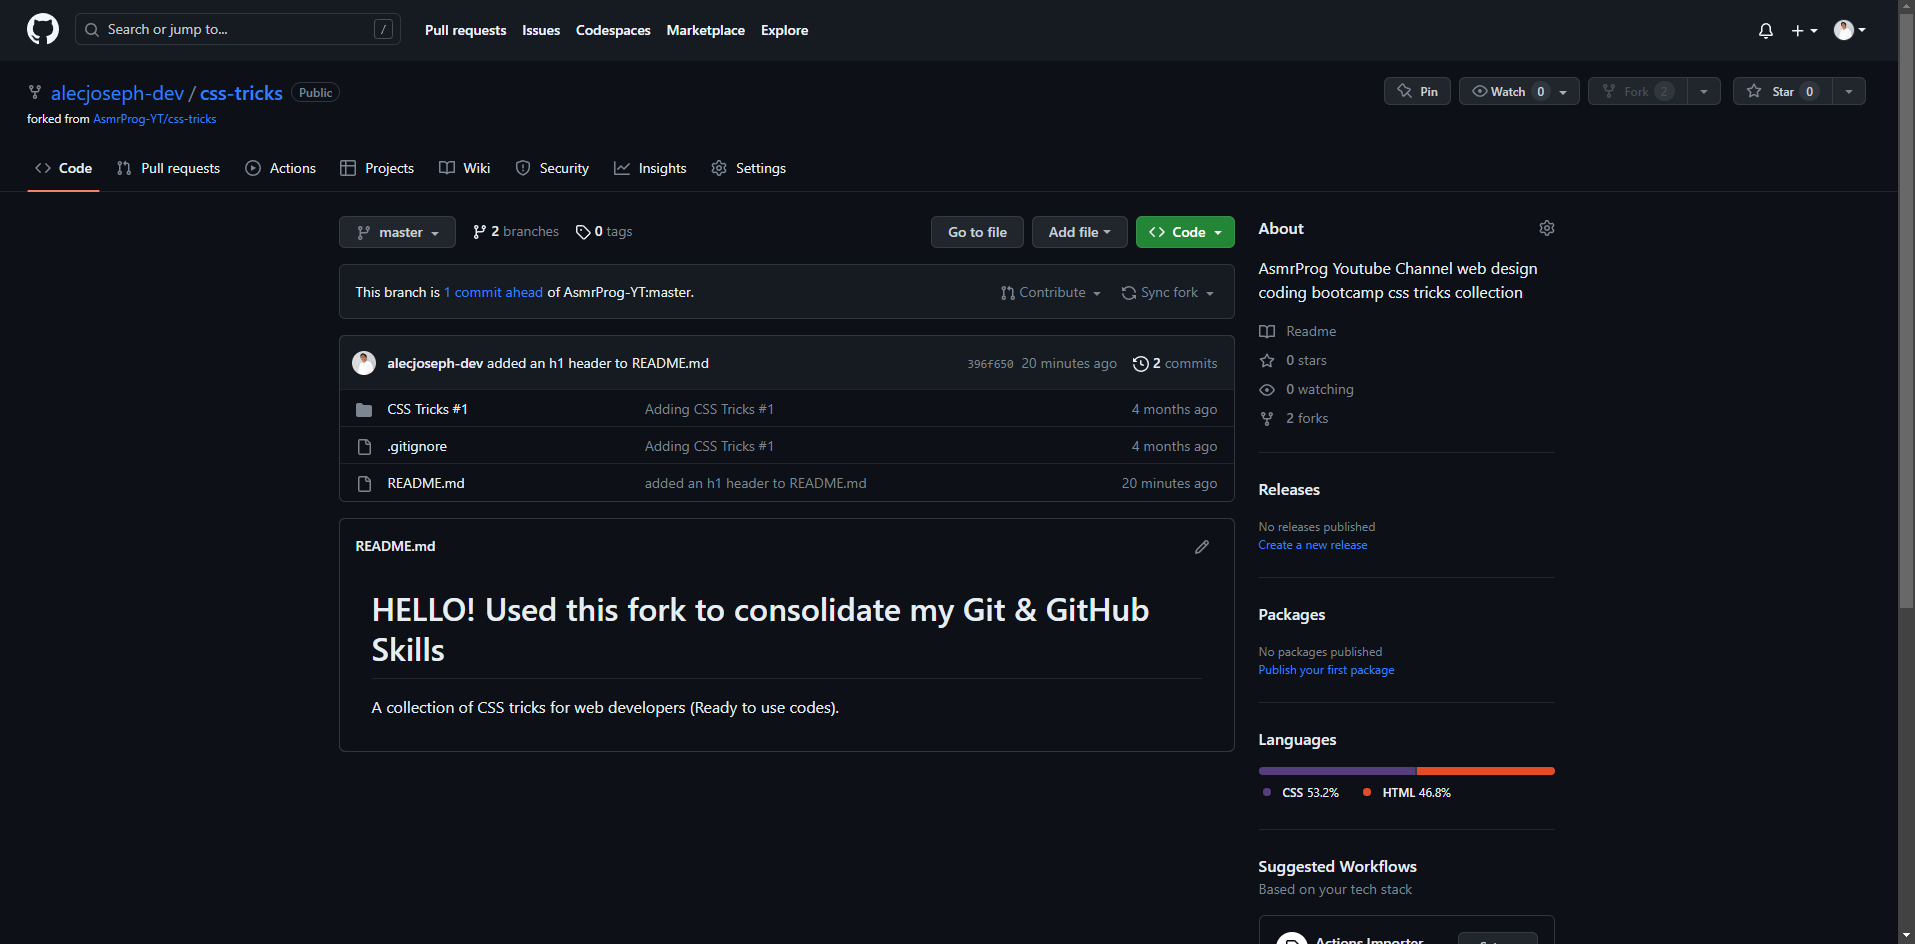The width and height of the screenshot is (1915, 944).
Task: Open the plus create-new menu
Action: point(1804,30)
